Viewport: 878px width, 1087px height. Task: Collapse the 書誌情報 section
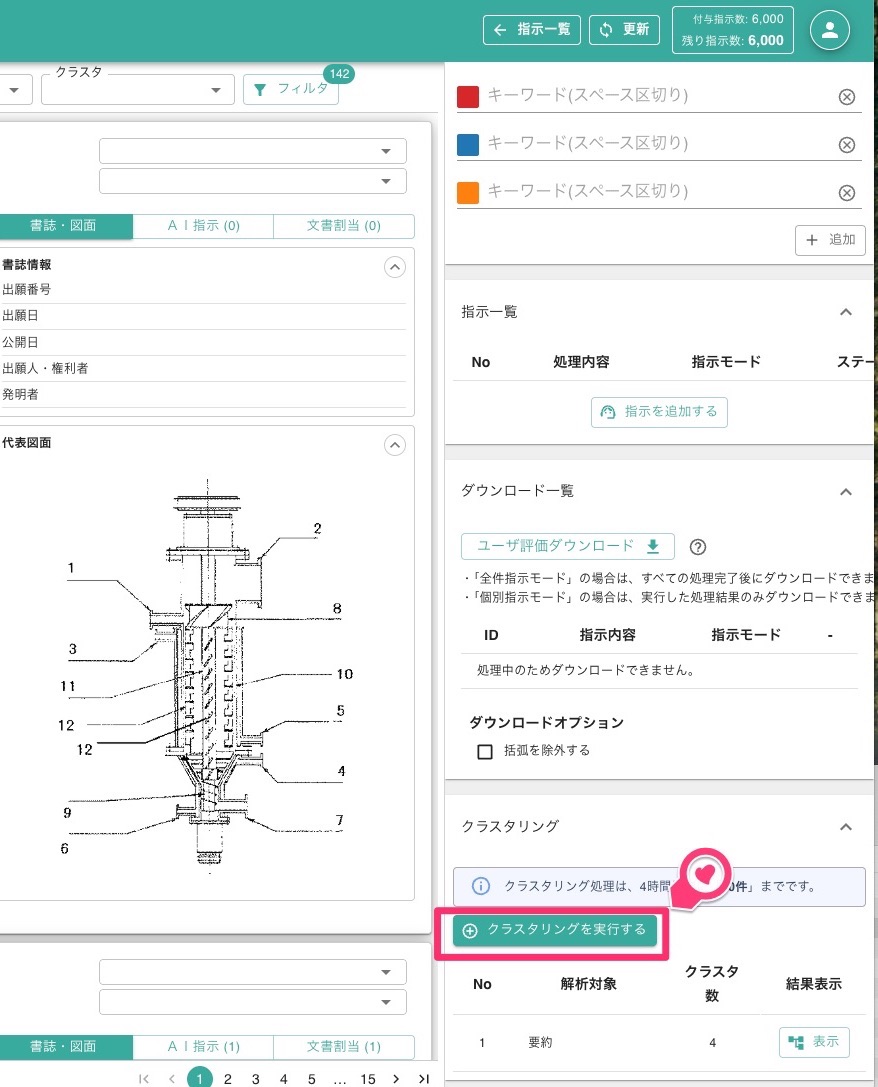[395, 267]
